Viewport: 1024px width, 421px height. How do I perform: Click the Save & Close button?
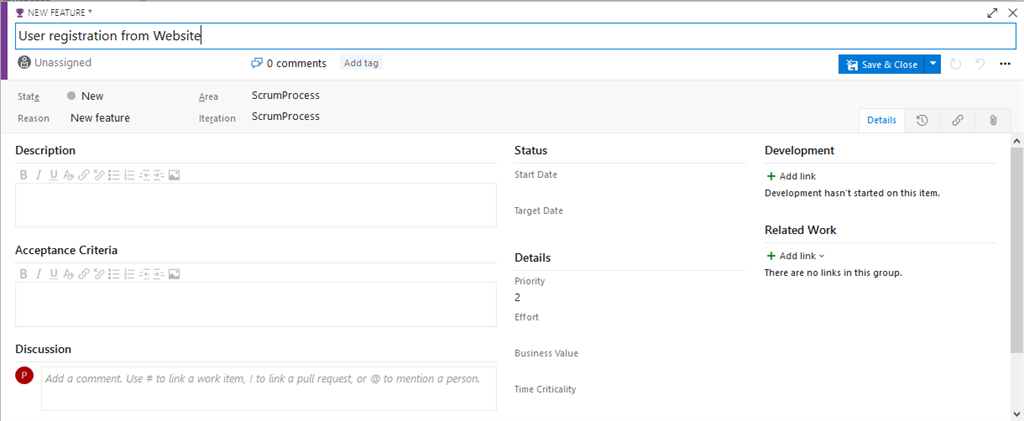[x=881, y=64]
